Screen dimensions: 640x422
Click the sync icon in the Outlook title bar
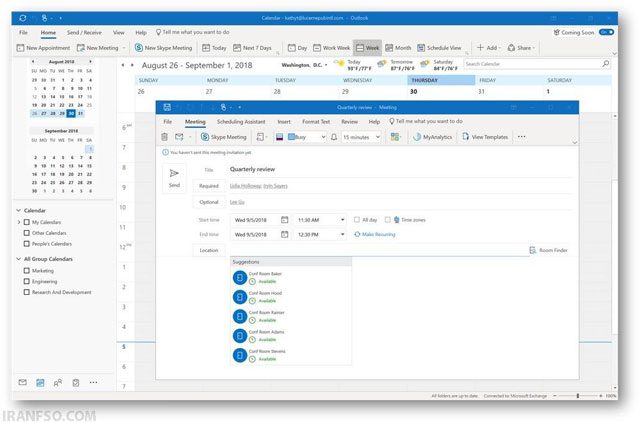(x=22, y=18)
